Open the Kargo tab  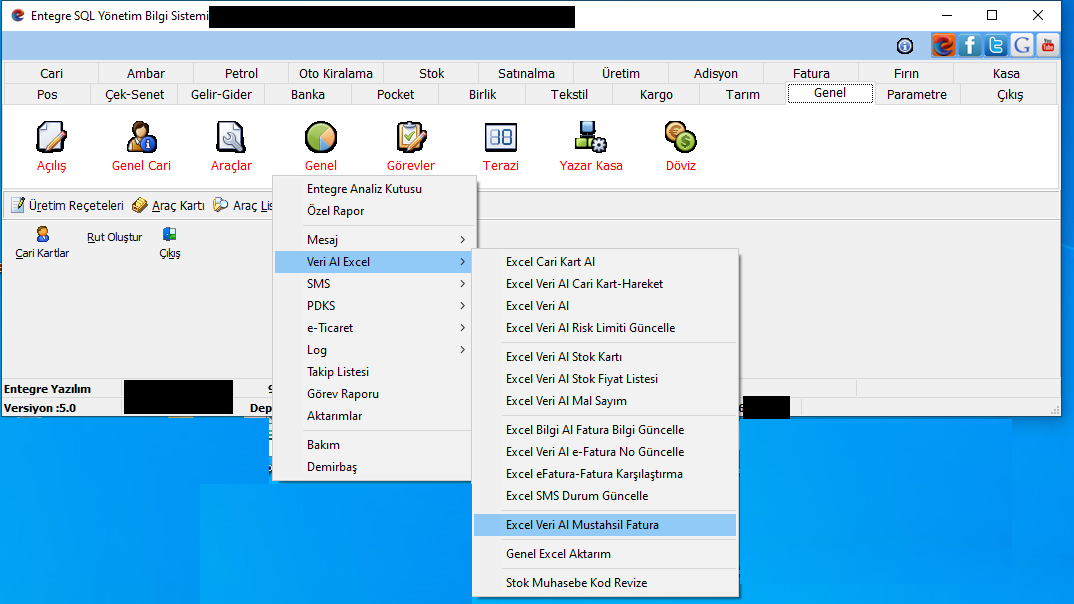click(656, 95)
